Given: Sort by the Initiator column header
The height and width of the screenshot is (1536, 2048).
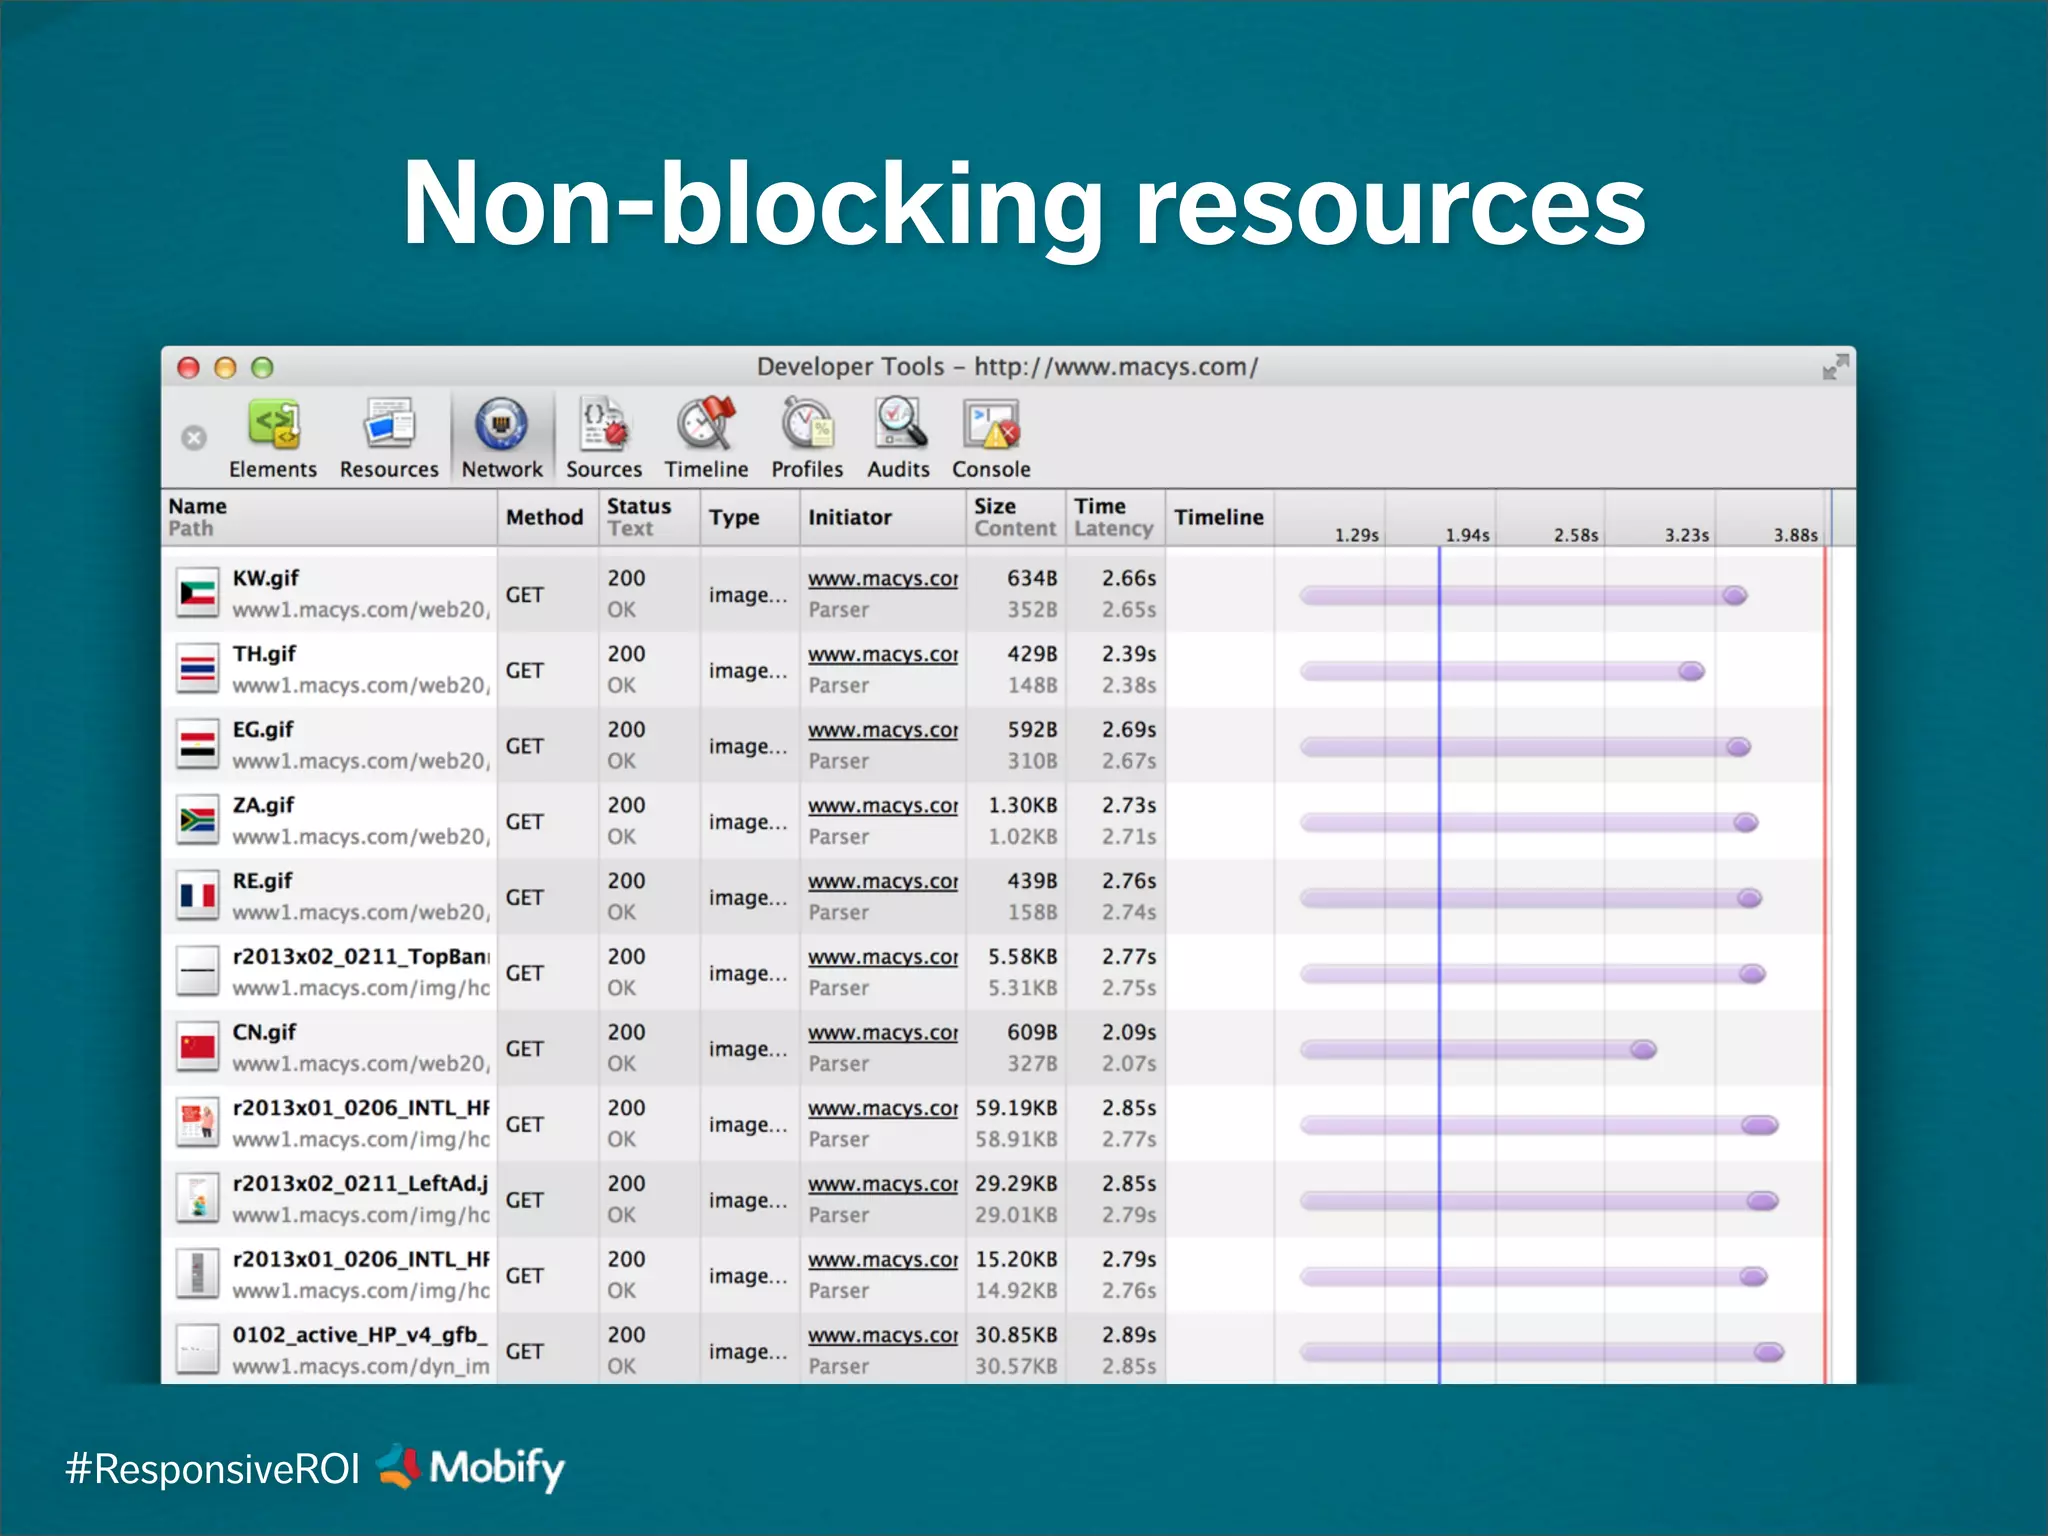Looking at the screenshot, I should coord(883,517).
